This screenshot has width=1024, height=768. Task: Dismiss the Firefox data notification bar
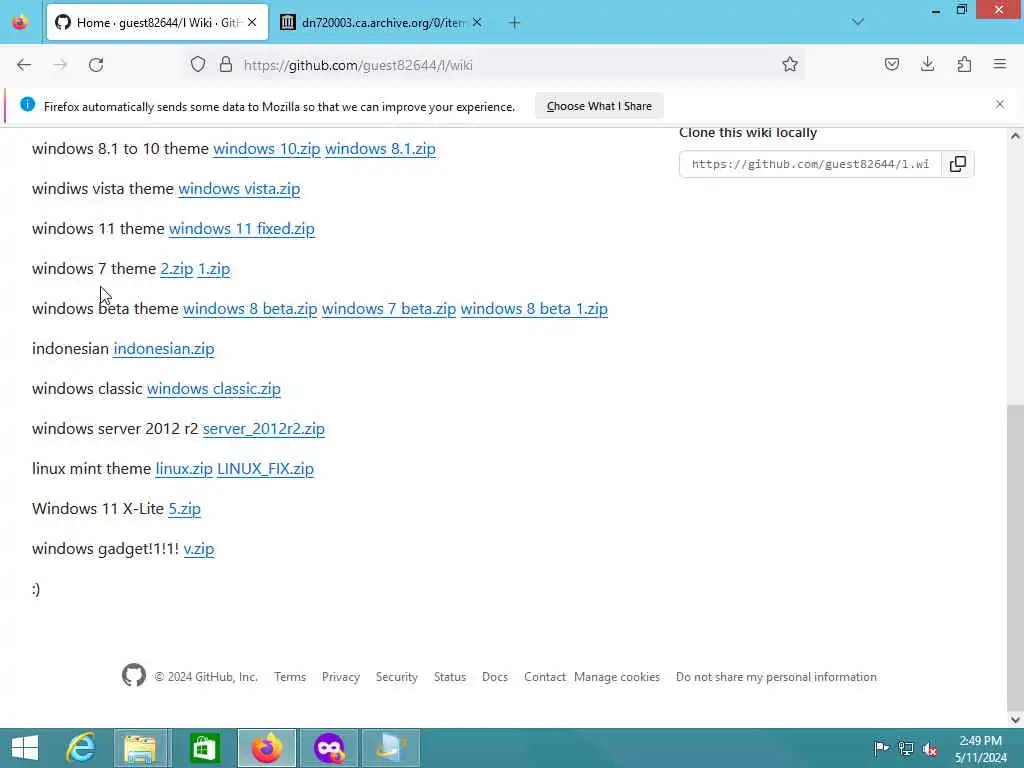[x=1000, y=104]
